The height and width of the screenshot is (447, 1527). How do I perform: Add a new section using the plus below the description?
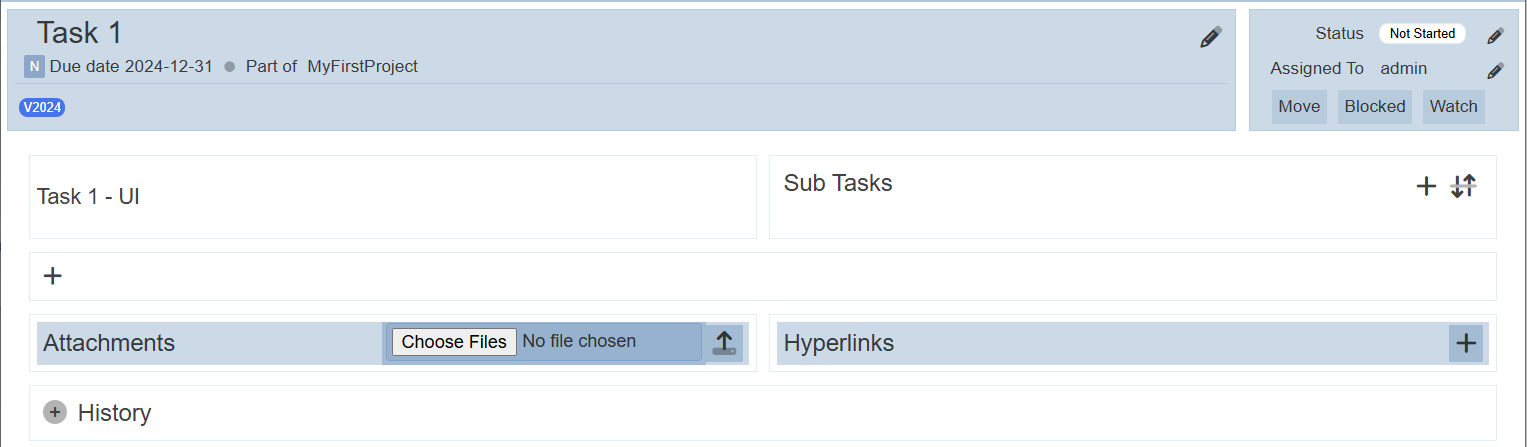click(53, 276)
